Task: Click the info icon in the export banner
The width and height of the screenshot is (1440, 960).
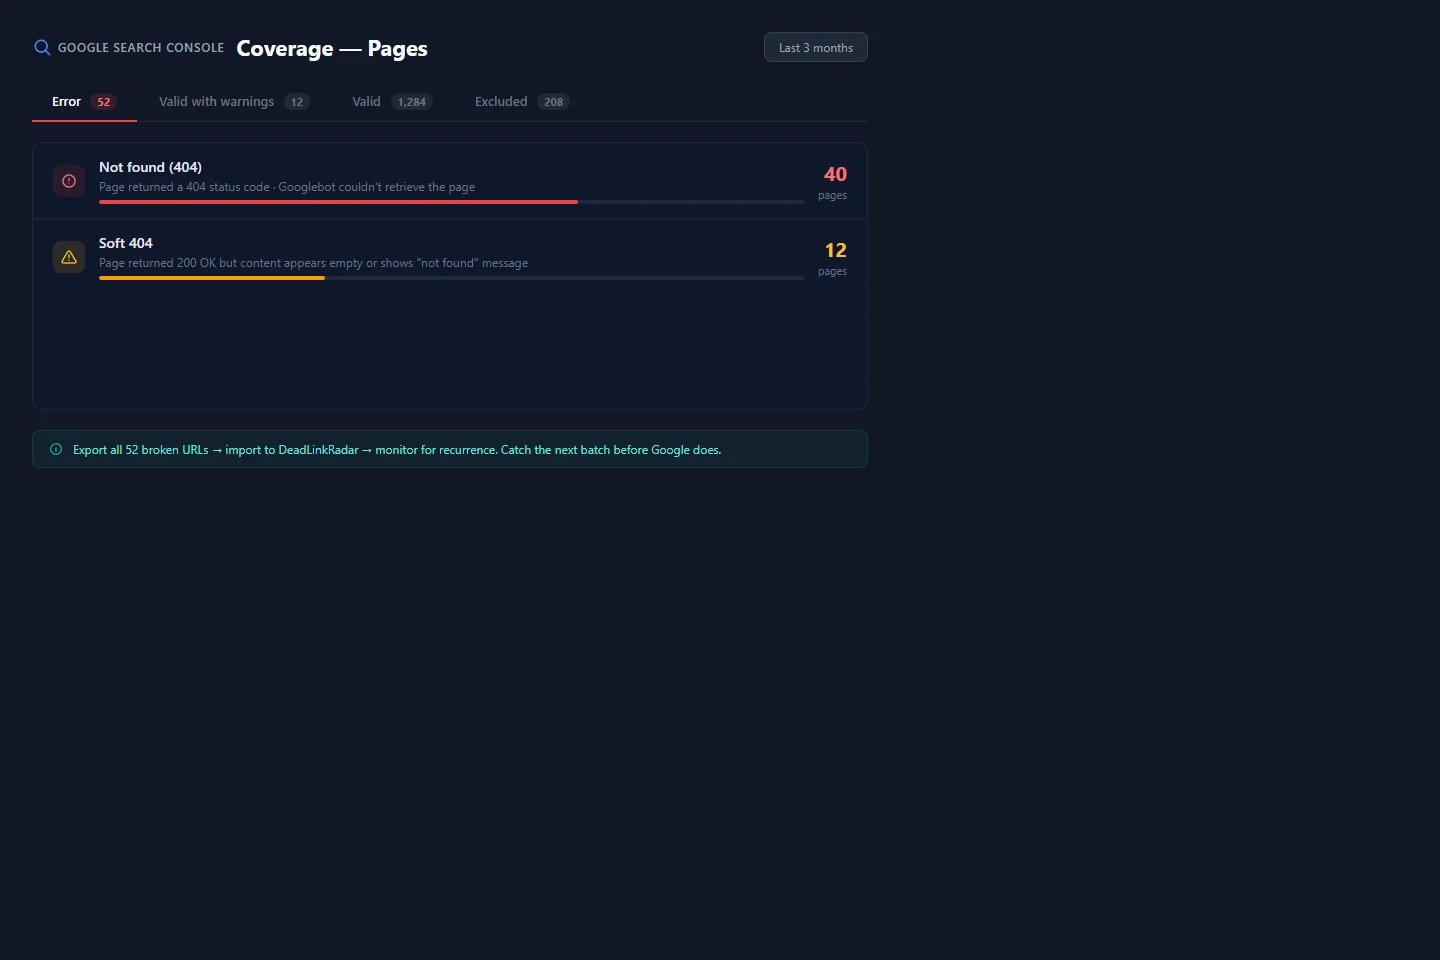Action: (x=56, y=450)
